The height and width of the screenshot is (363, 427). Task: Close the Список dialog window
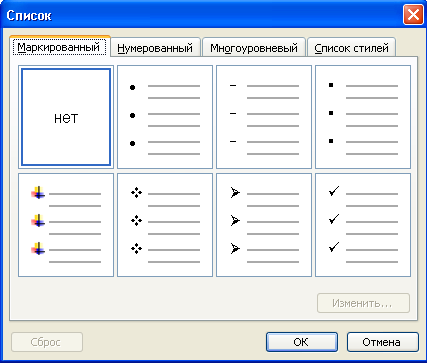[x=413, y=15]
